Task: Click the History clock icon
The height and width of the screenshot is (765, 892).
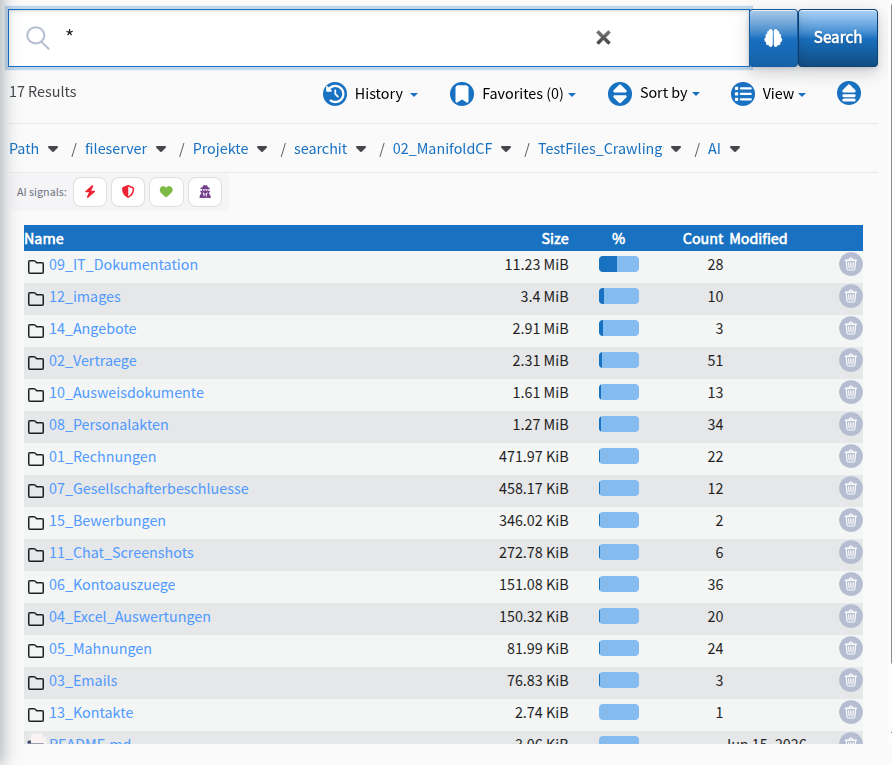Action: [334, 94]
